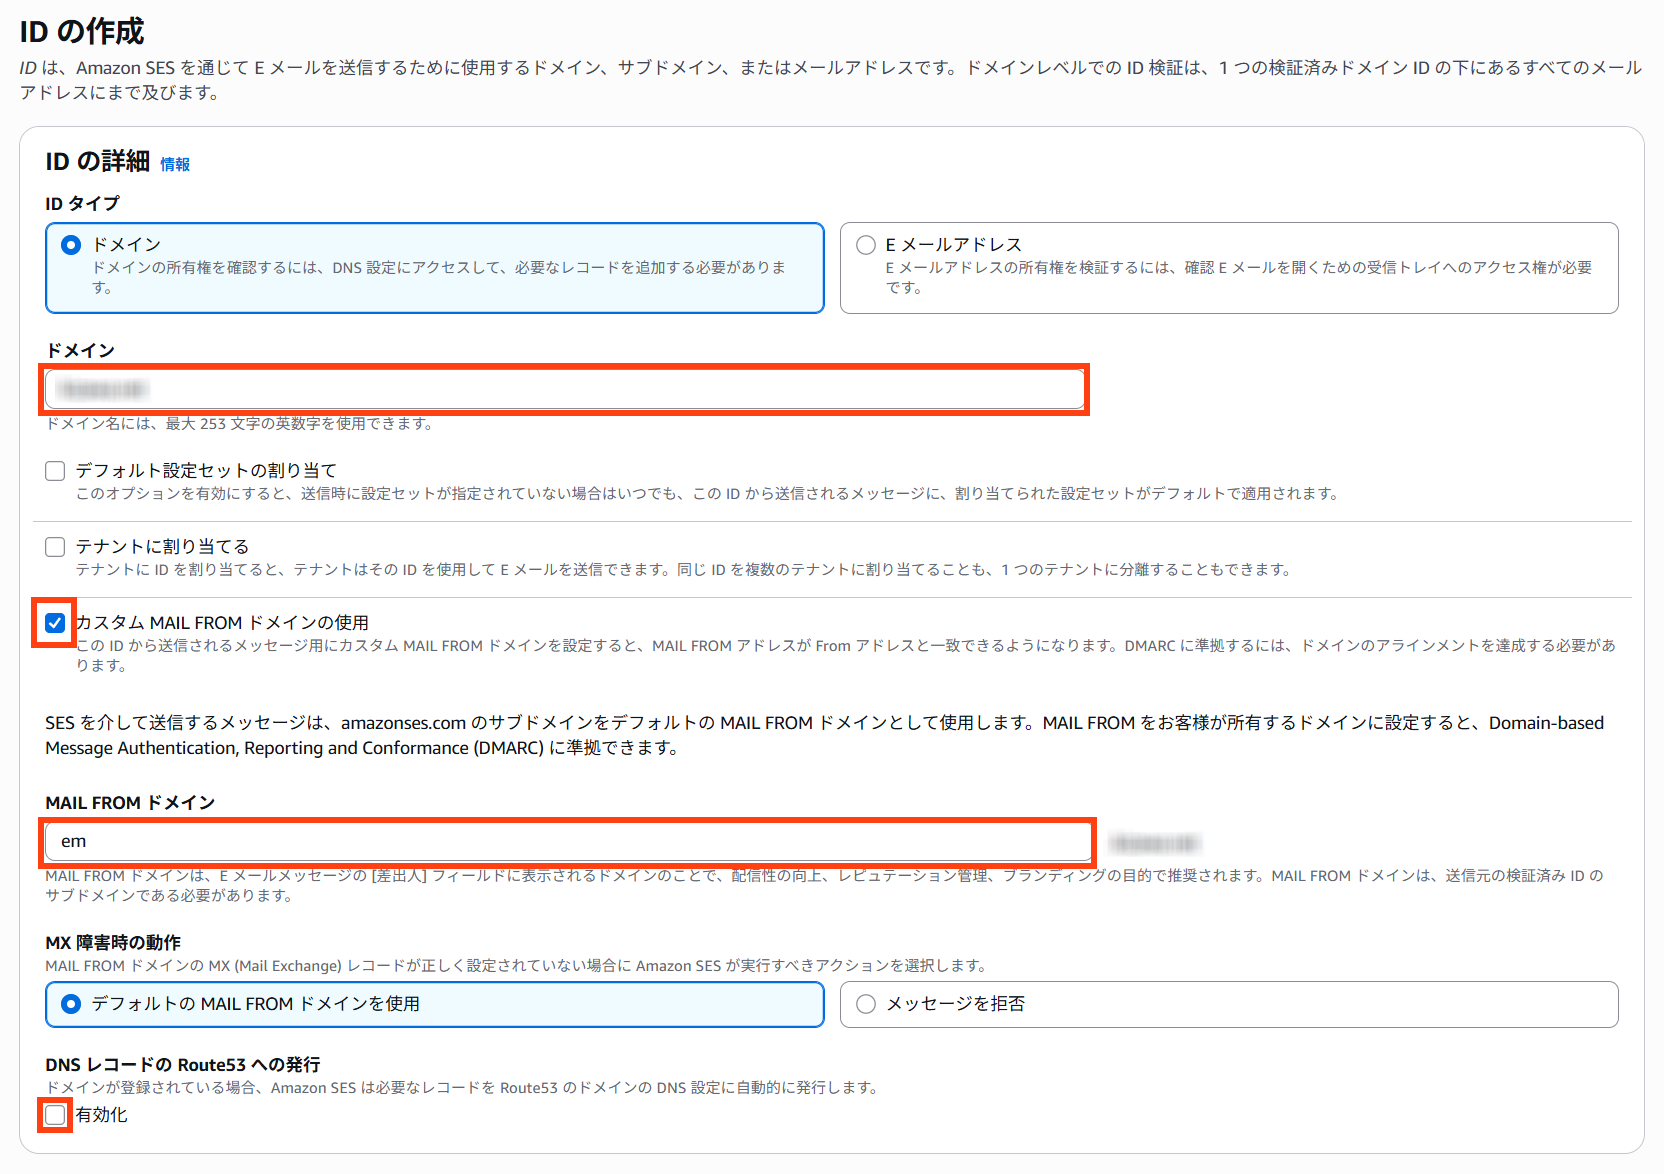Screen dimensions: 1664x1174
Task: Click the ID の詳細 section heading
Action: pyautogui.click(x=97, y=162)
